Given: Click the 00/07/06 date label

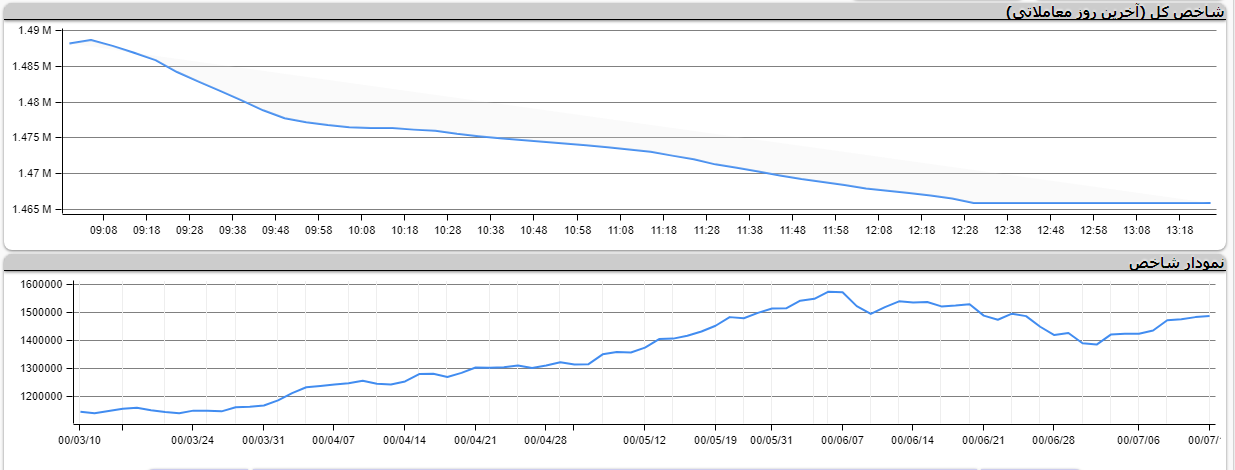Looking at the screenshot, I should (1138, 439).
